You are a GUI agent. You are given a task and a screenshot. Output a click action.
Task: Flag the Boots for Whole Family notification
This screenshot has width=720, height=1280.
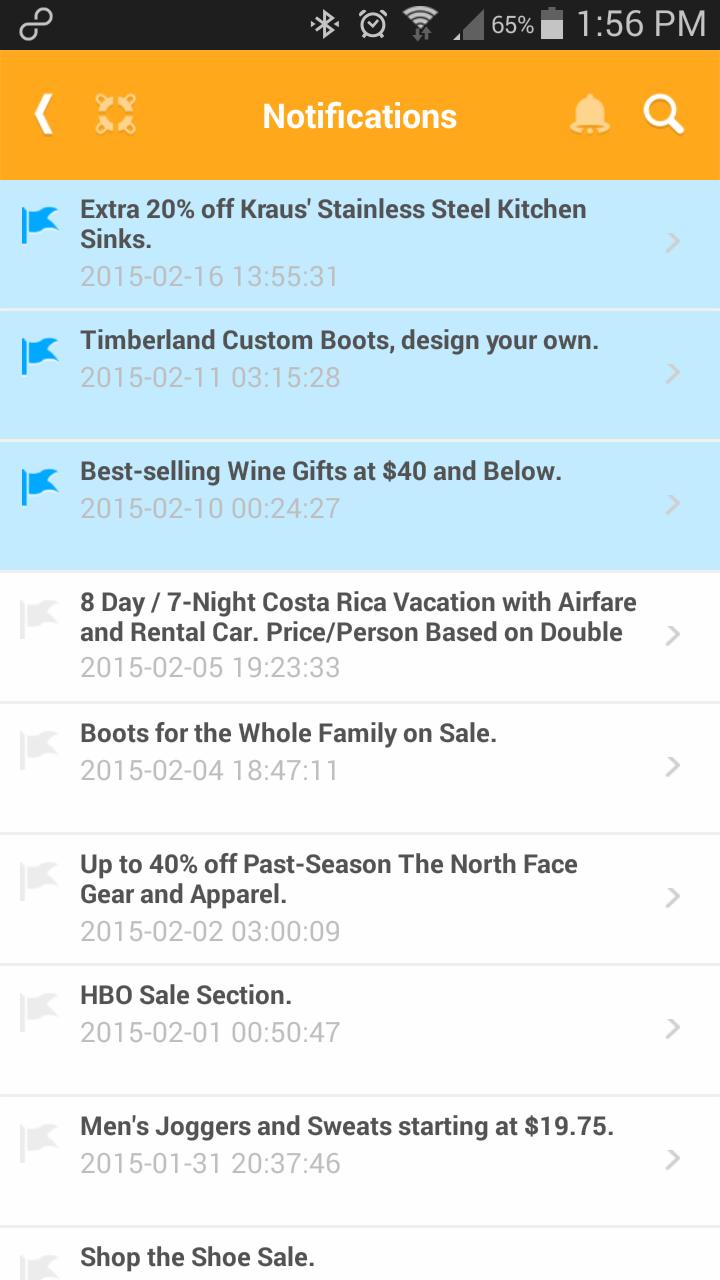point(40,749)
